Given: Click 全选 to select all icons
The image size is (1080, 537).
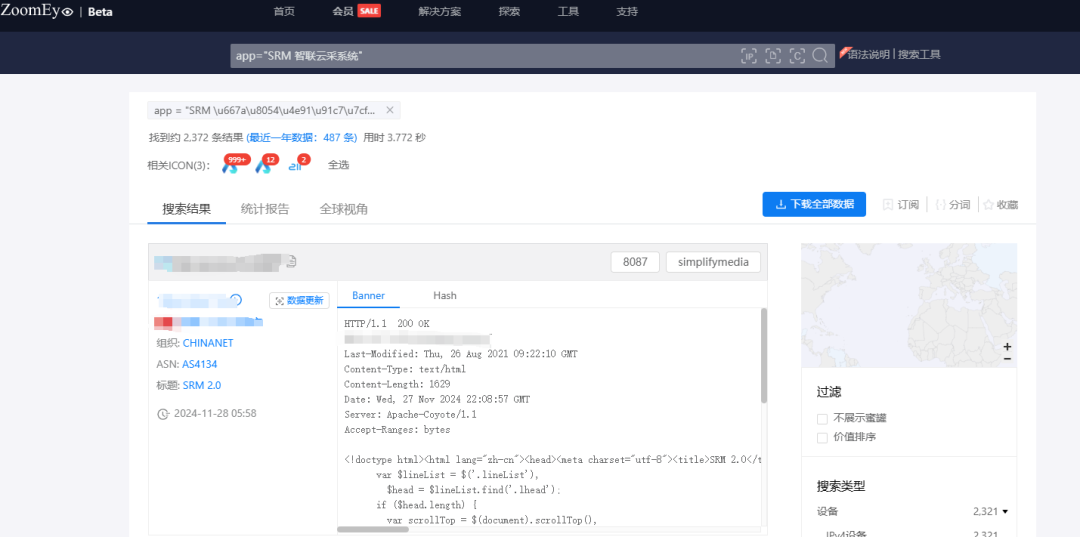Looking at the screenshot, I should (x=338, y=165).
